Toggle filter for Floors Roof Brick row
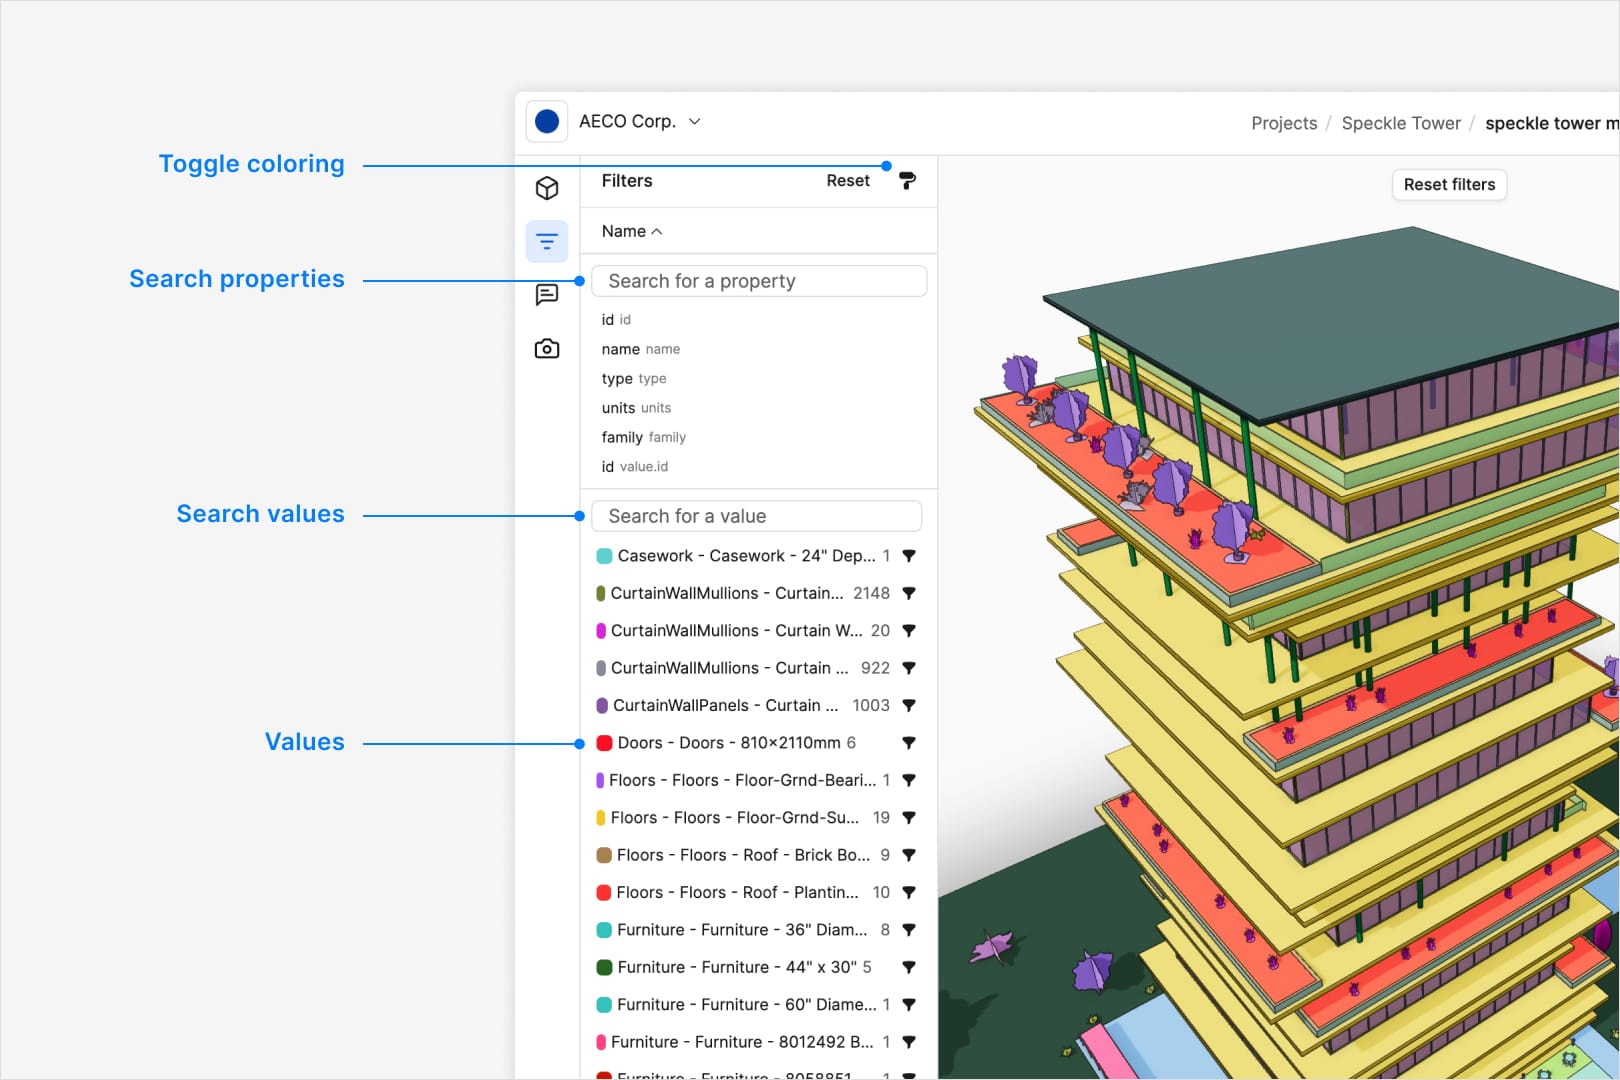The height and width of the screenshot is (1080, 1620). (x=909, y=855)
